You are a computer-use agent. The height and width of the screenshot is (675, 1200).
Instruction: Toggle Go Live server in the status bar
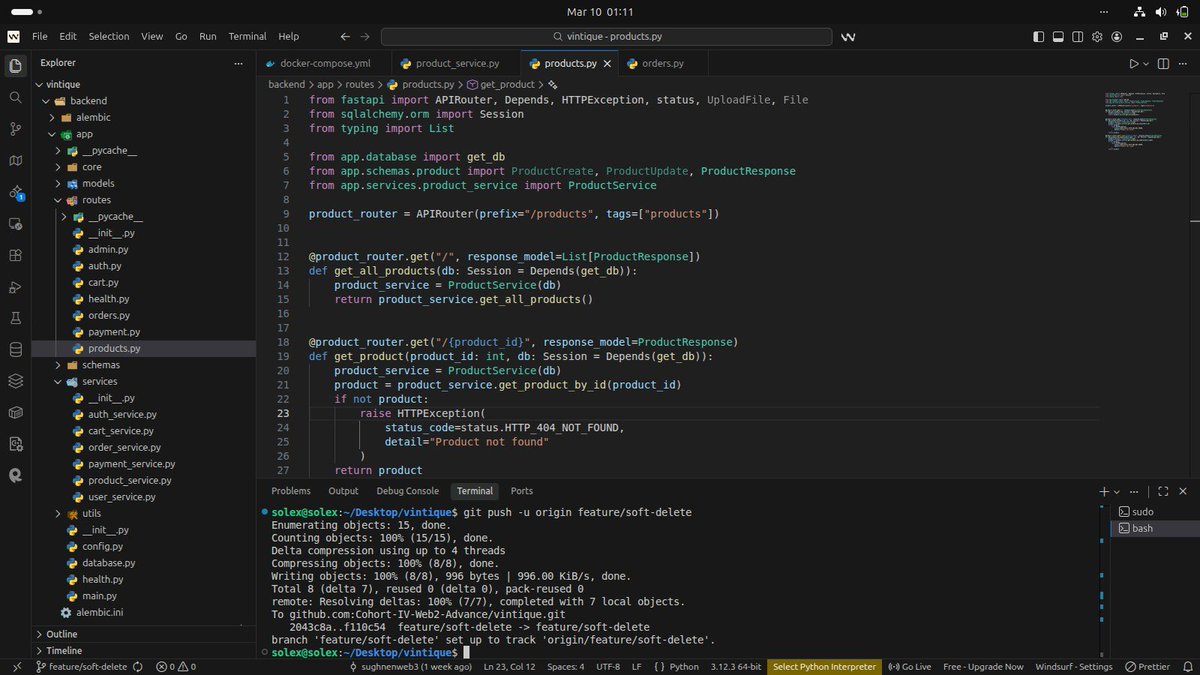point(909,666)
